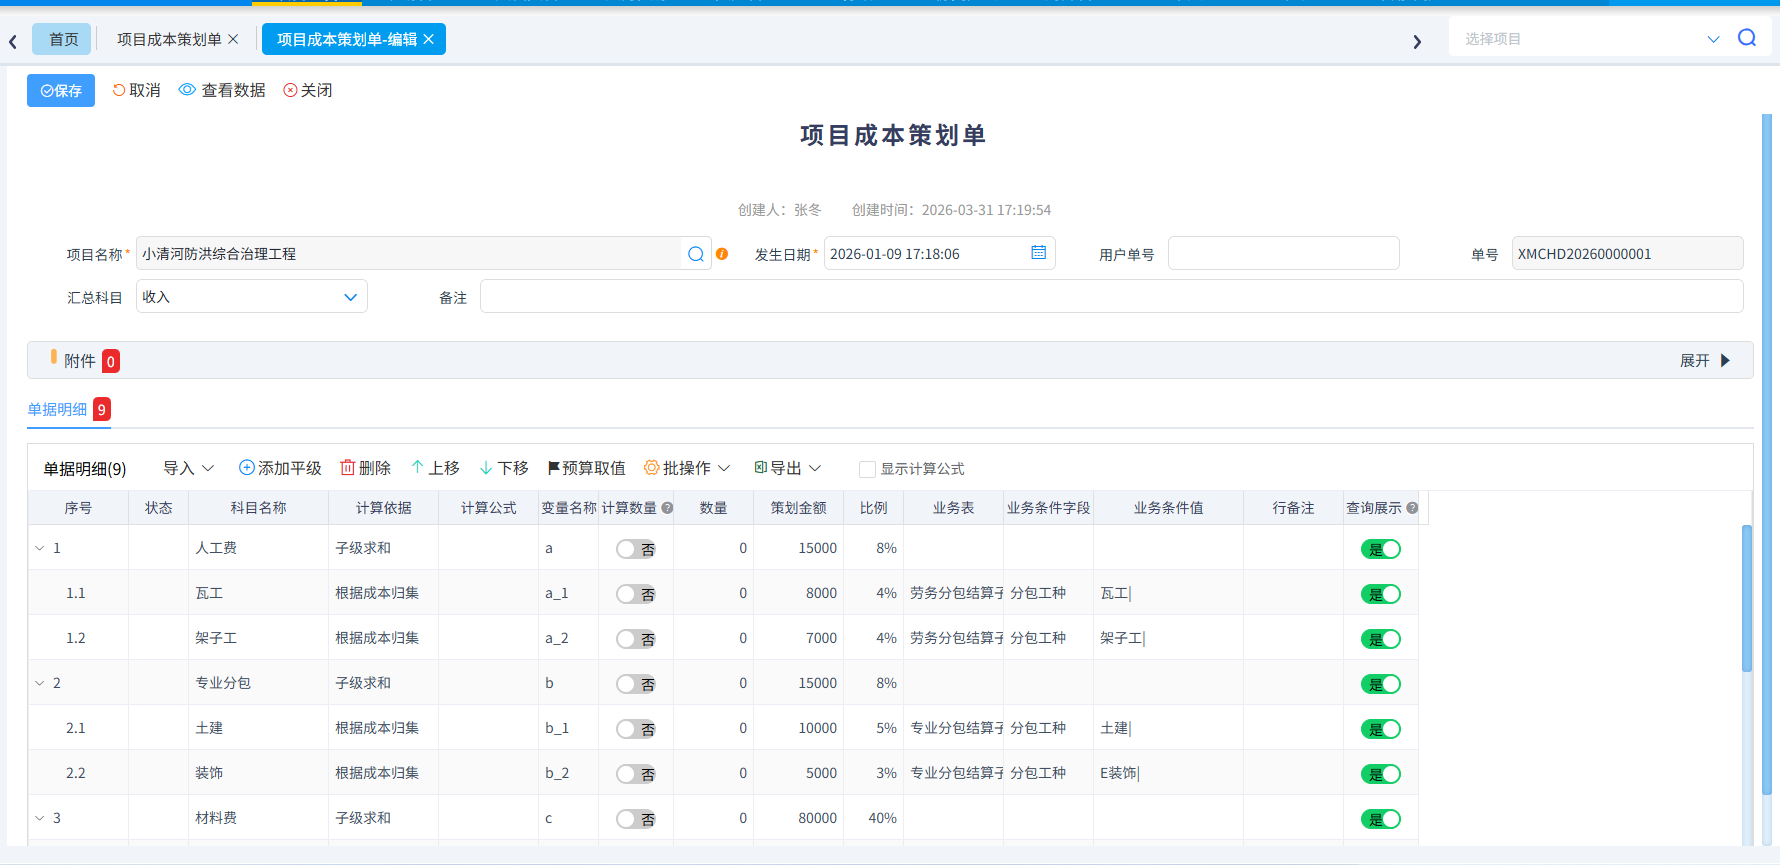Click the left arrow to scroll tabs back
Image resolution: width=1780 pixels, height=865 pixels.
point(13,41)
